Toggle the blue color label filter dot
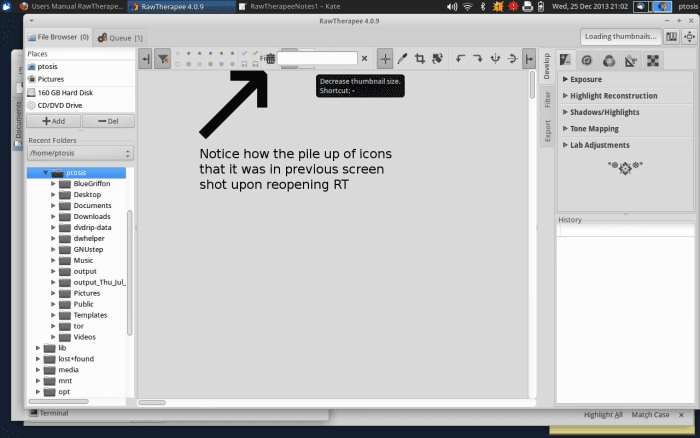The width and height of the screenshot is (700, 438). point(221,64)
